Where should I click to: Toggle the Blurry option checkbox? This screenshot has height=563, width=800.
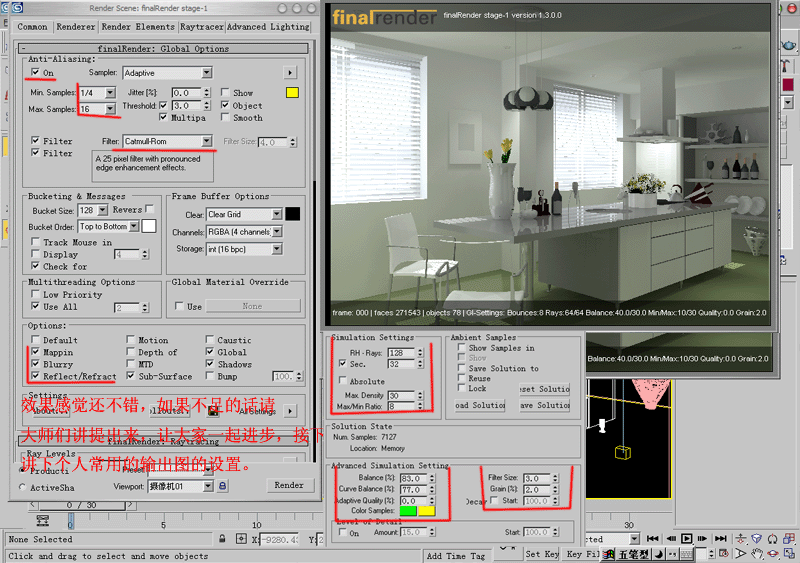(x=35, y=364)
